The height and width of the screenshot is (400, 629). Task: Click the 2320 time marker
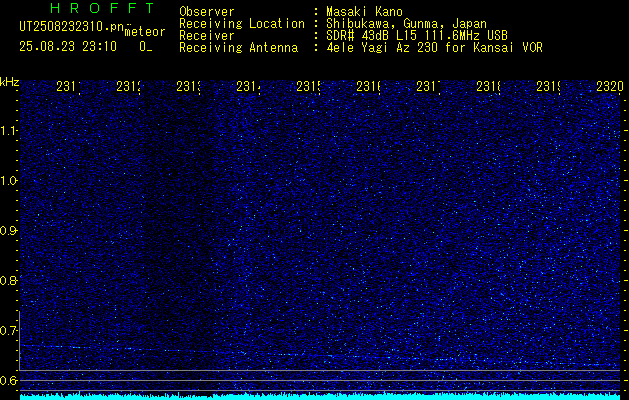pyautogui.click(x=610, y=86)
